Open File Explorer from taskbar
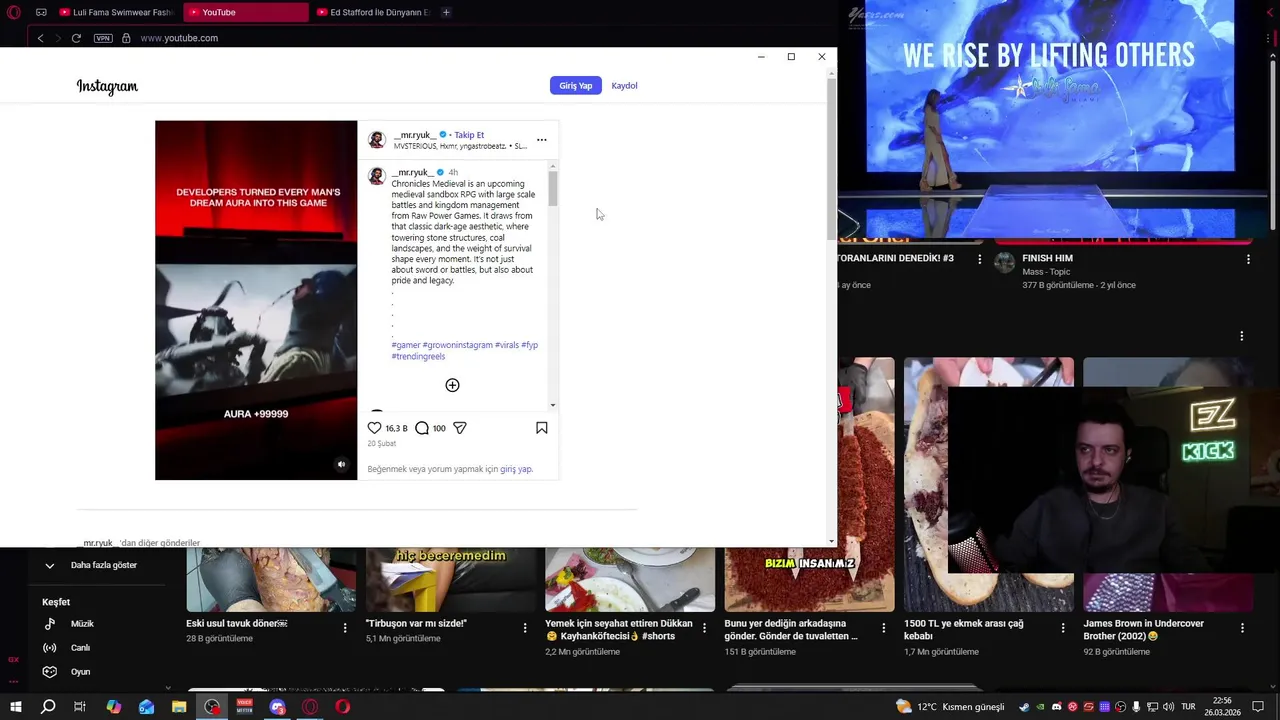The width and height of the screenshot is (1280, 720). 179,707
